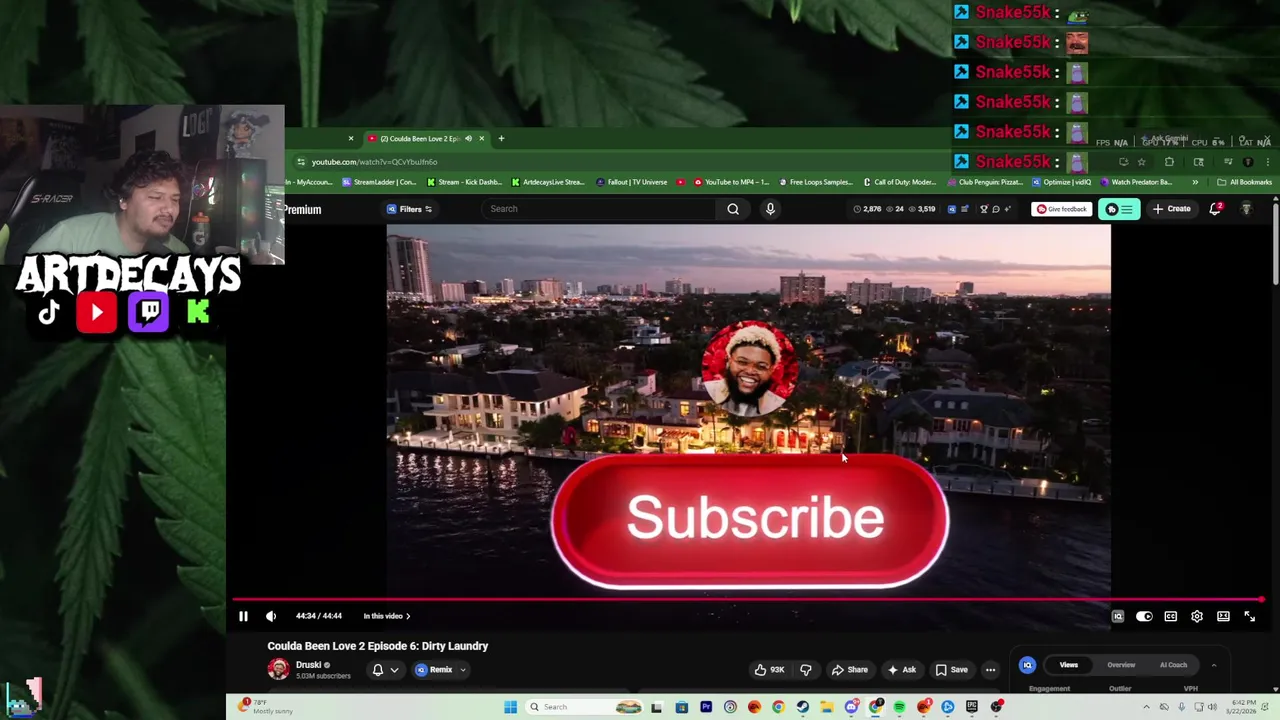Select the Overview tab in the vidIQ panel
The height and width of the screenshot is (720, 1280).
tap(1121, 665)
